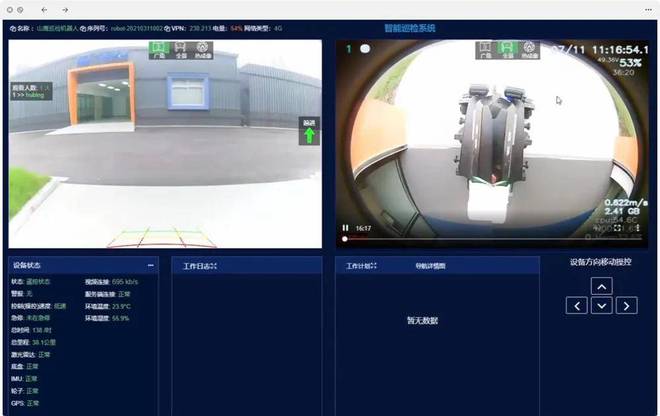The height and width of the screenshot is (416, 660).
Task: Go back with browser back arrow
Action: 44,10
